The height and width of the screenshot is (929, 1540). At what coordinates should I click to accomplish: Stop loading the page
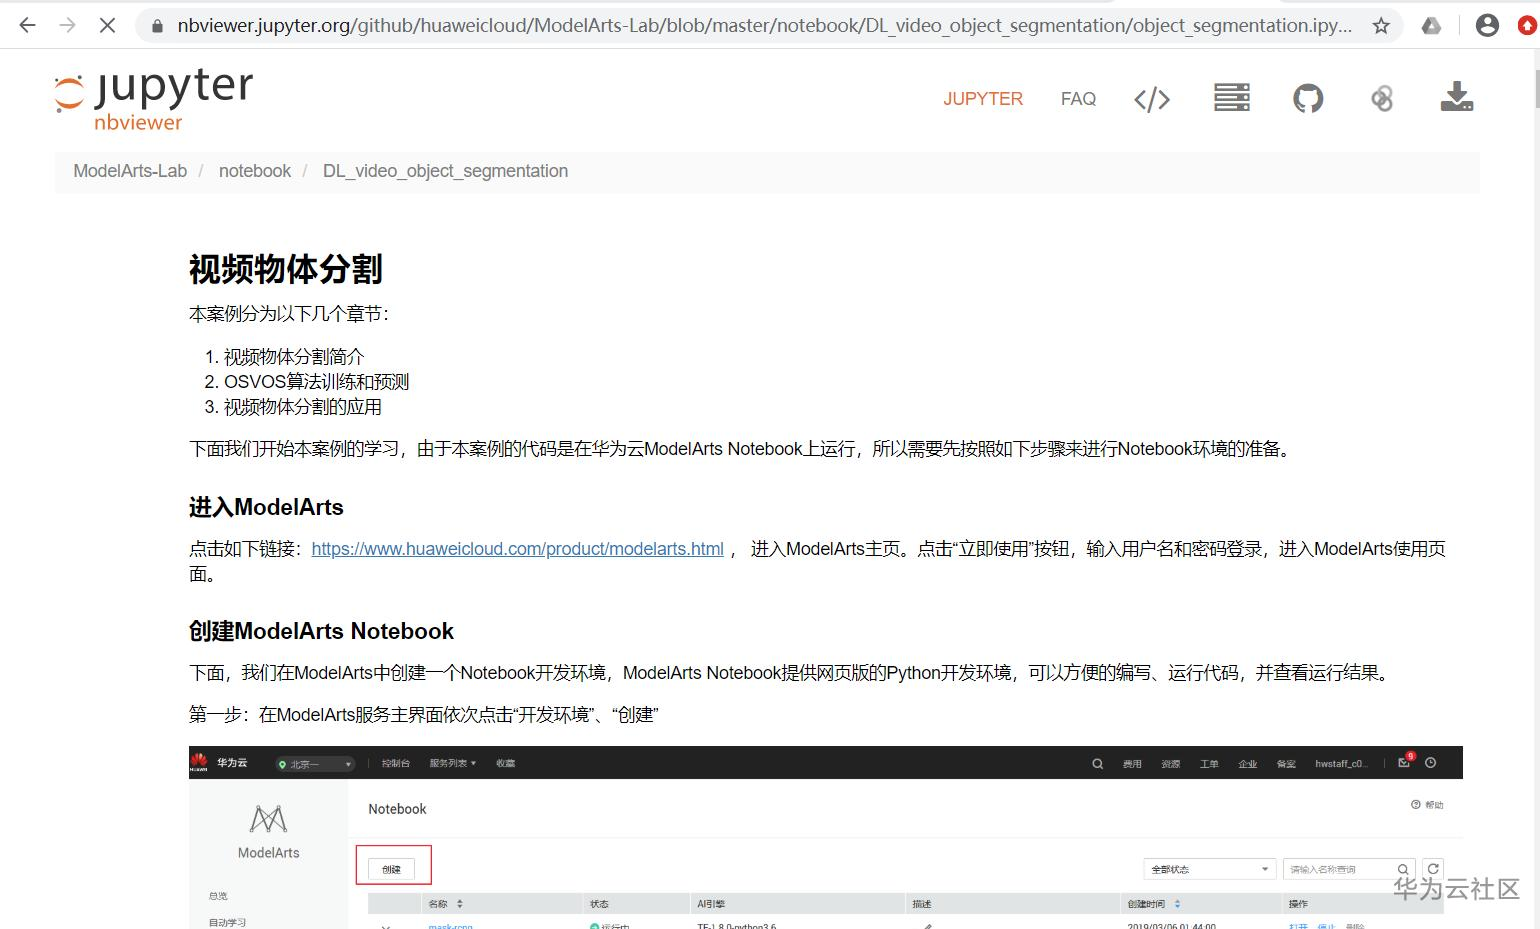107,25
